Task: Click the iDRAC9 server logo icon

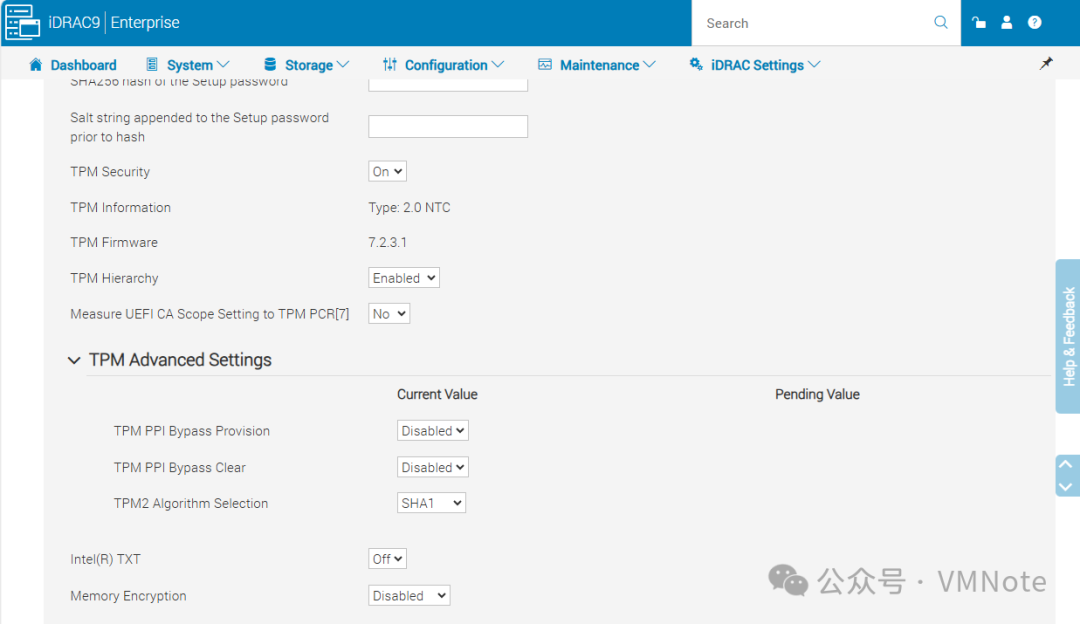Action: point(22,22)
